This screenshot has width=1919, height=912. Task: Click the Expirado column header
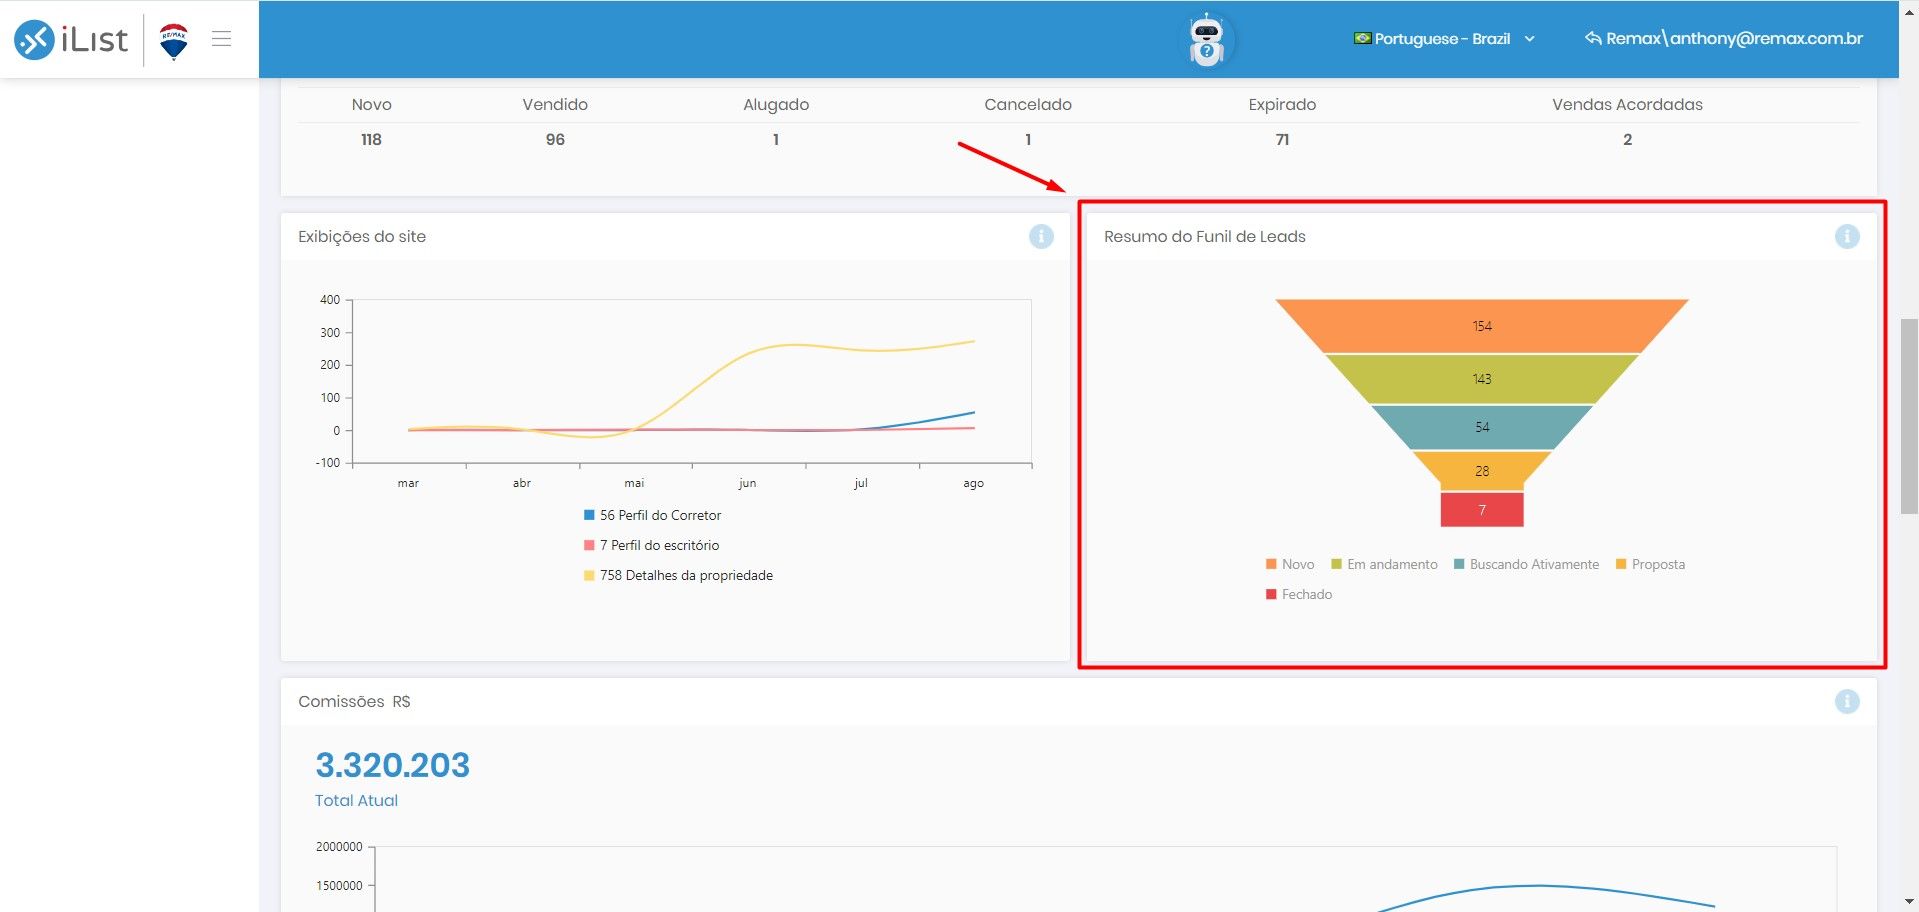click(1282, 105)
